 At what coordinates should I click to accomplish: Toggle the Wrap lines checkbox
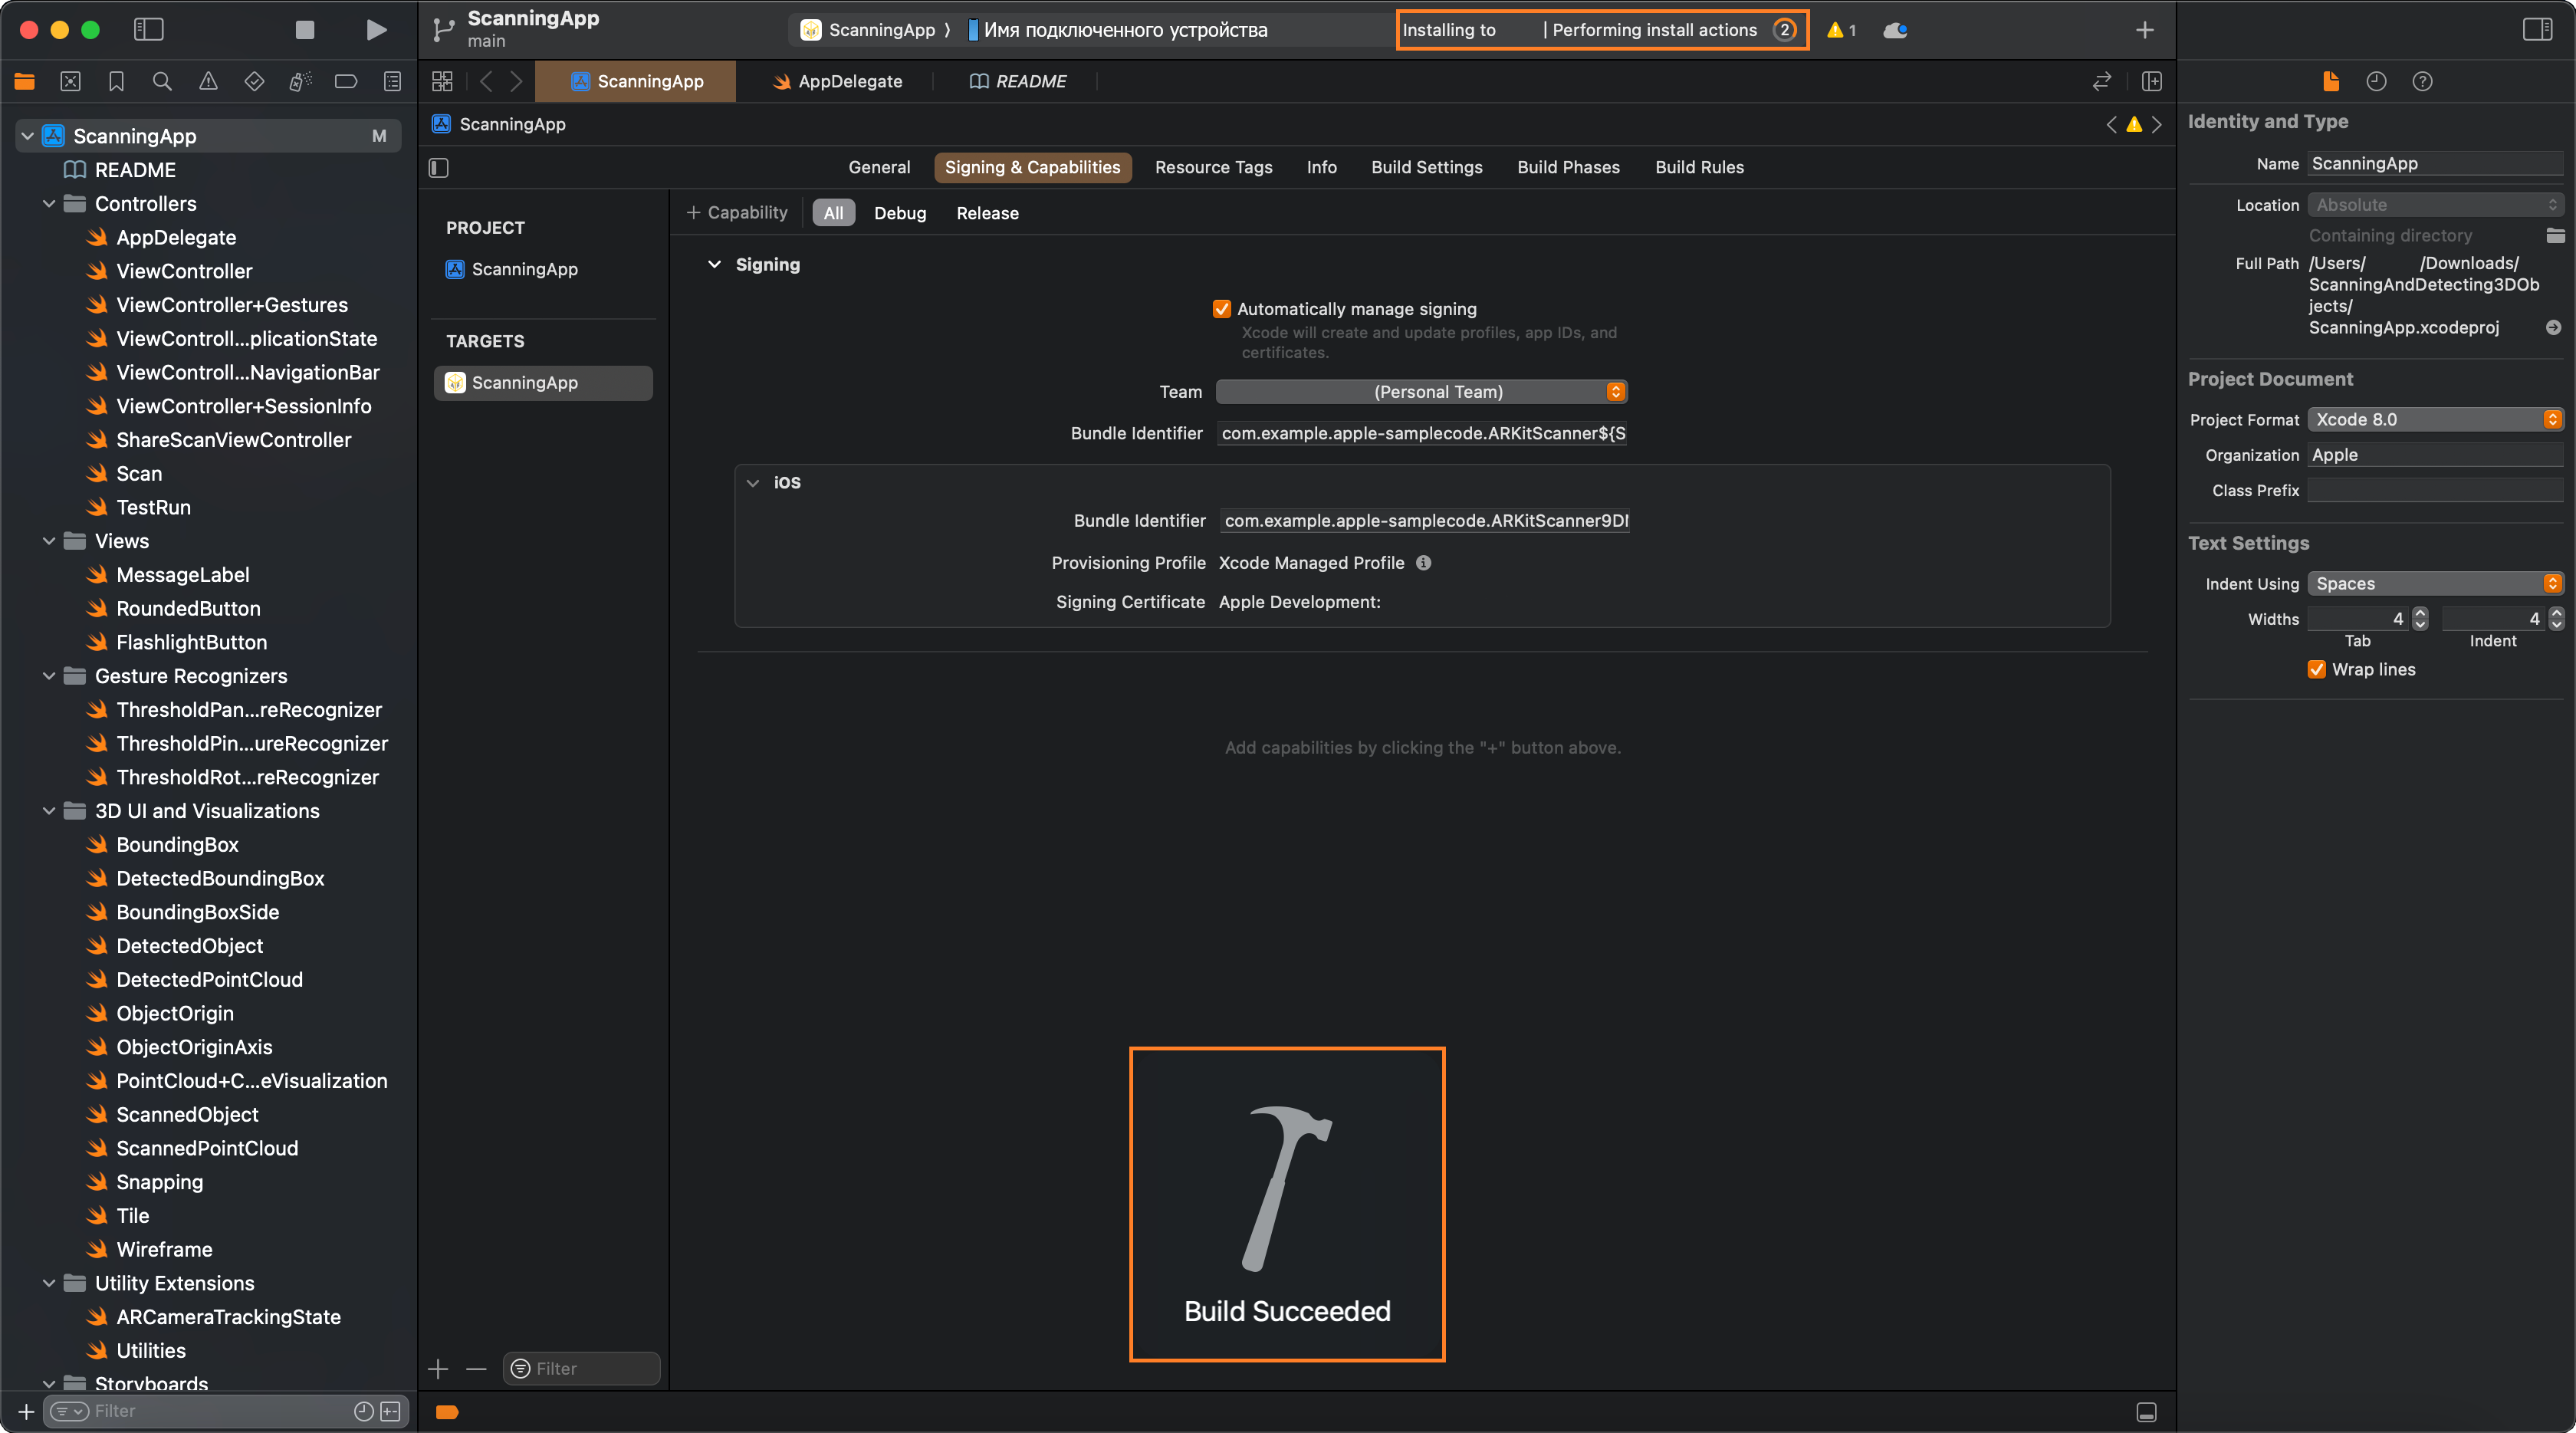[x=2316, y=670]
